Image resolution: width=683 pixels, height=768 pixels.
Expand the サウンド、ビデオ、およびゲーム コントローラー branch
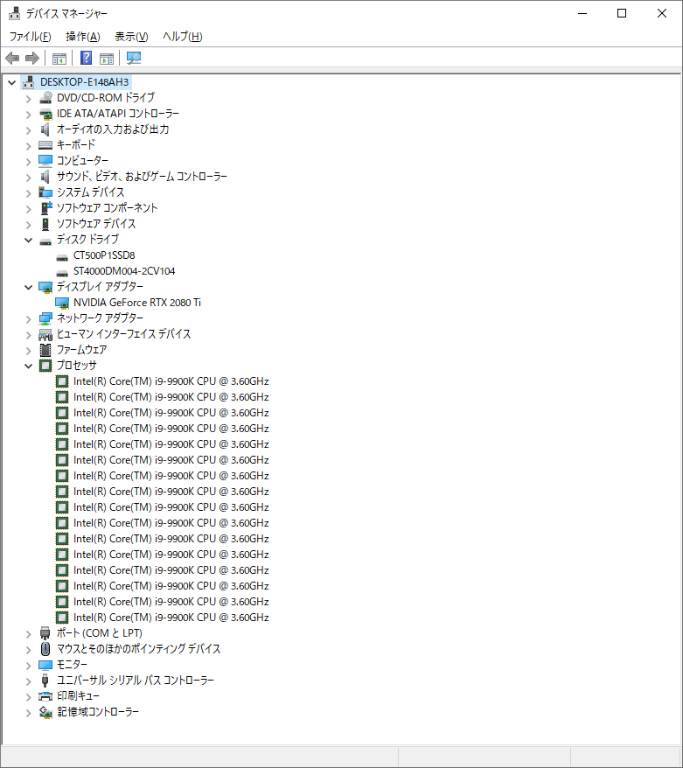click(28, 177)
